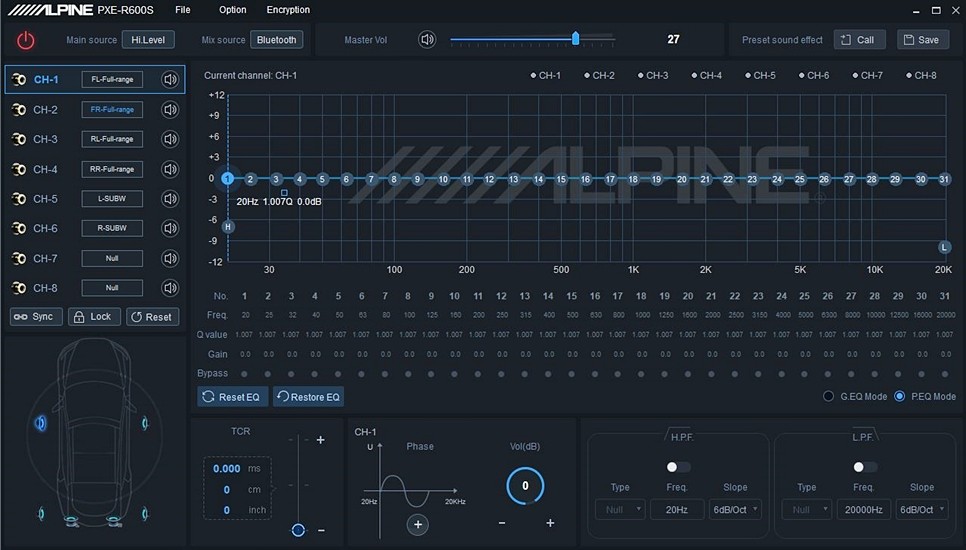Open the File menu

pos(182,10)
